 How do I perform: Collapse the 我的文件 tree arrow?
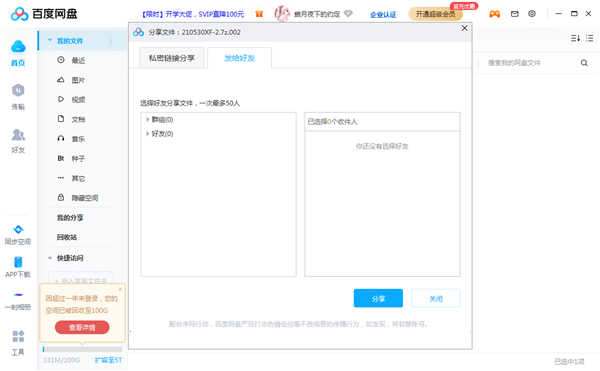[50, 40]
